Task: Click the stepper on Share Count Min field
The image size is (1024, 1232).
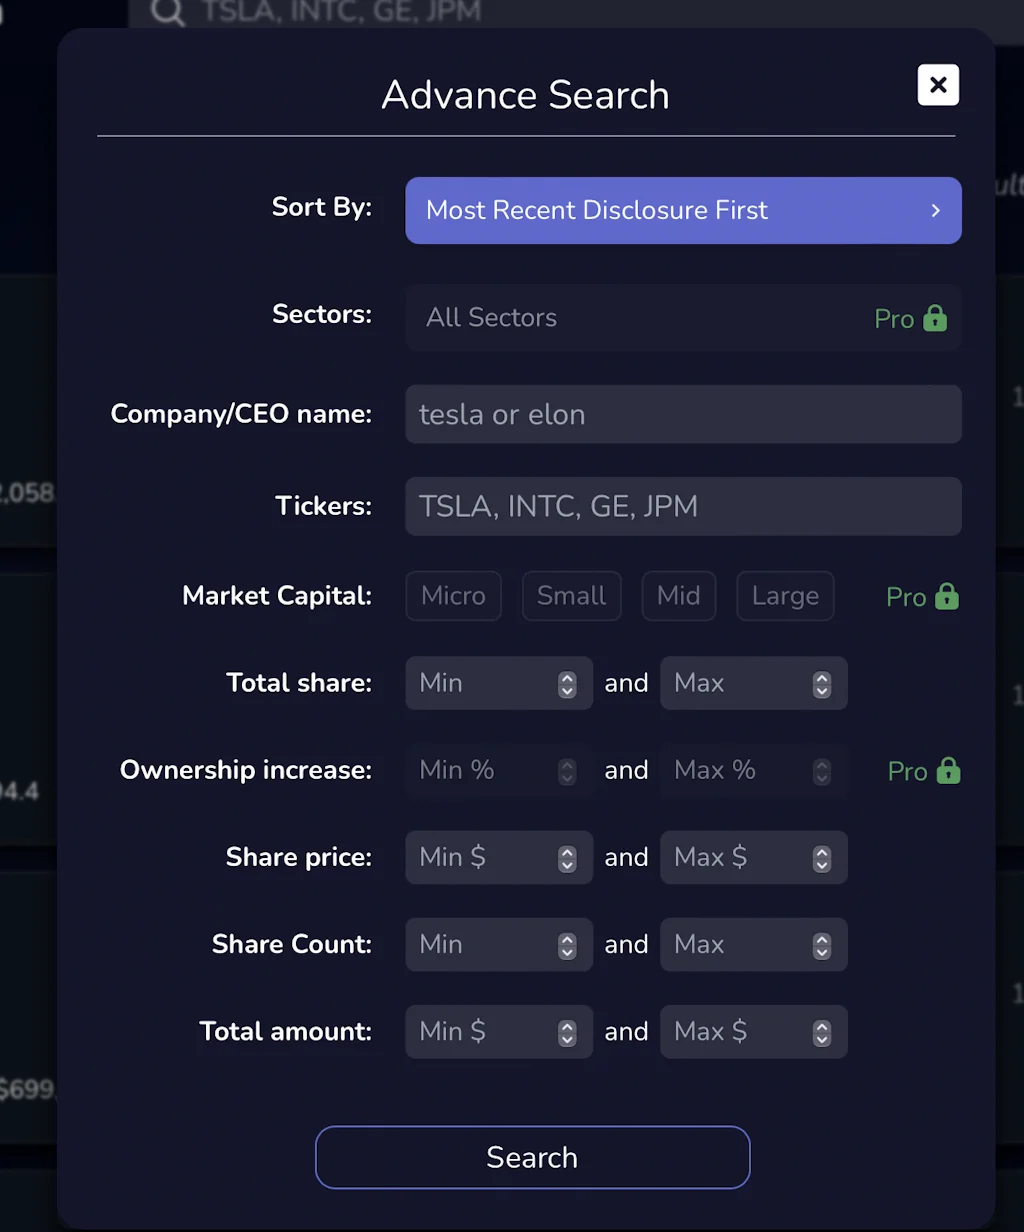Action: pos(566,944)
